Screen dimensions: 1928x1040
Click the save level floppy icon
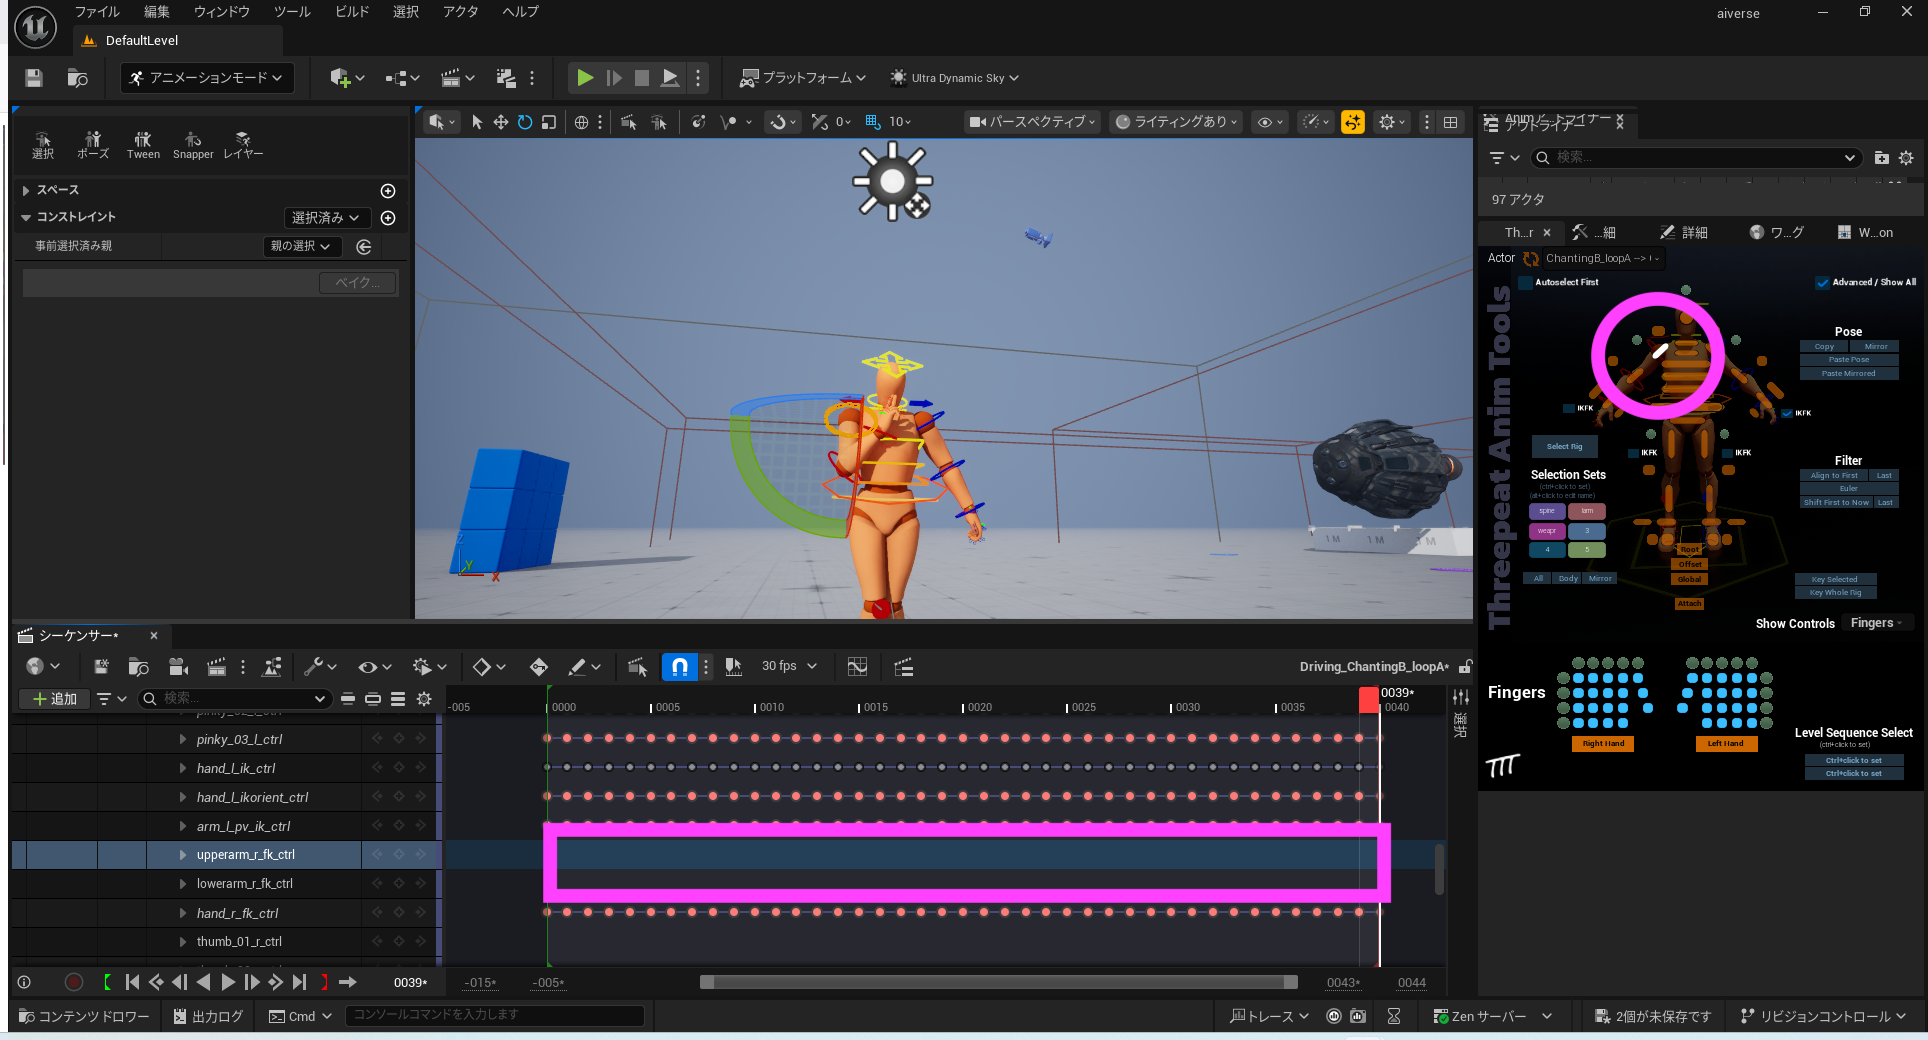pos(34,78)
